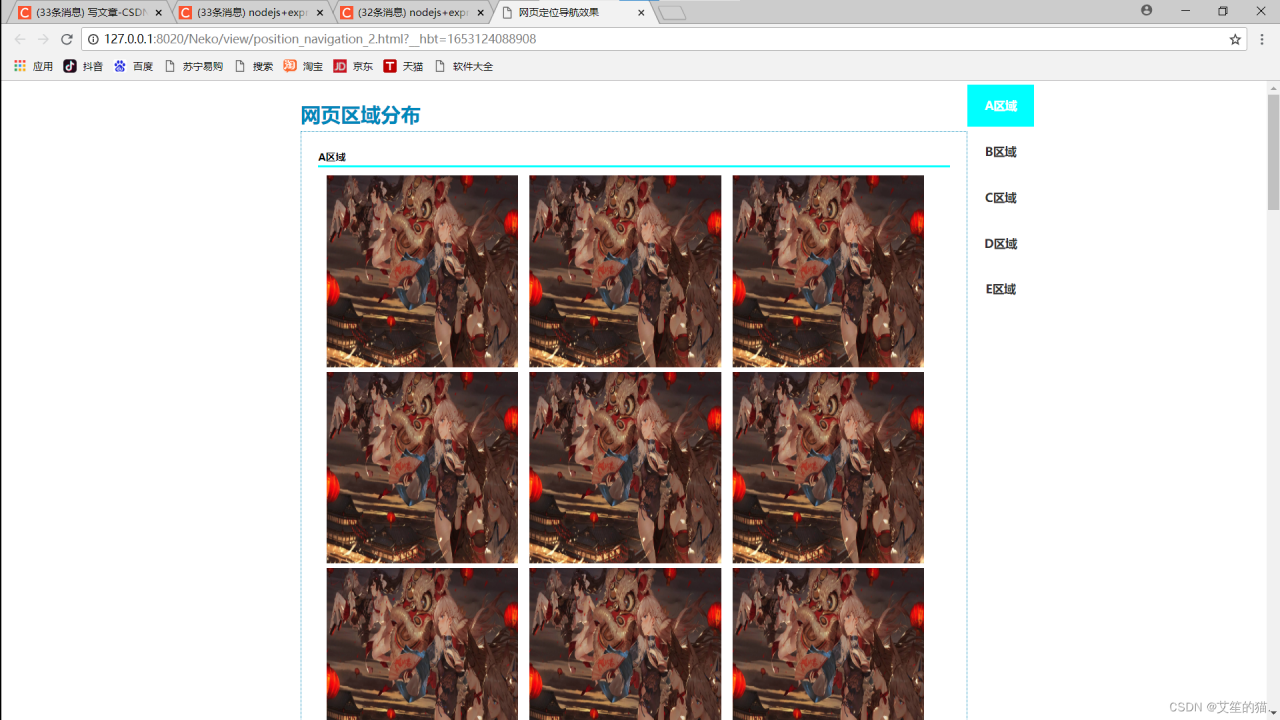The width and height of the screenshot is (1280, 720).
Task: Open a new browser tab
Action: pyautogui.click(x=673, y=12)
